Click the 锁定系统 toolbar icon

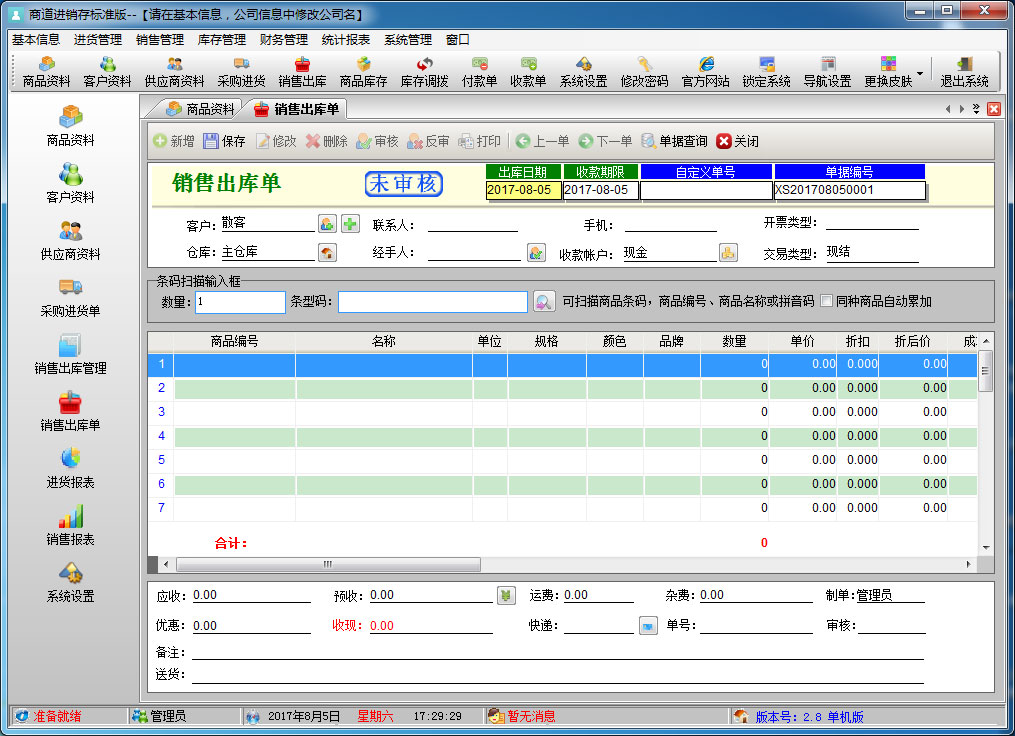coord(766,72)
